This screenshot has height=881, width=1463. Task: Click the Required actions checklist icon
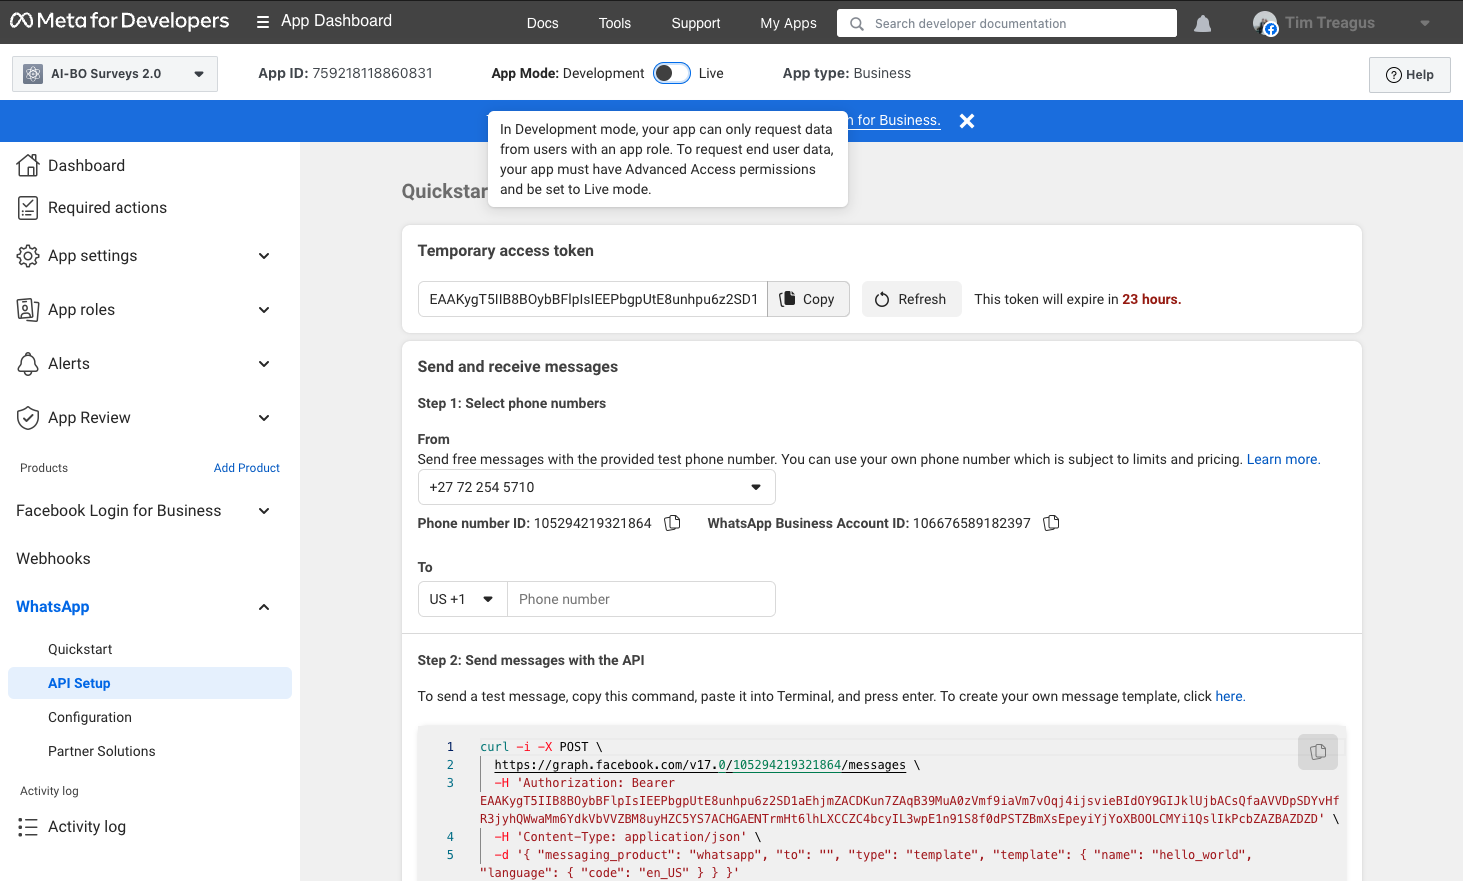pyautogui.click(x=28, y=207)
